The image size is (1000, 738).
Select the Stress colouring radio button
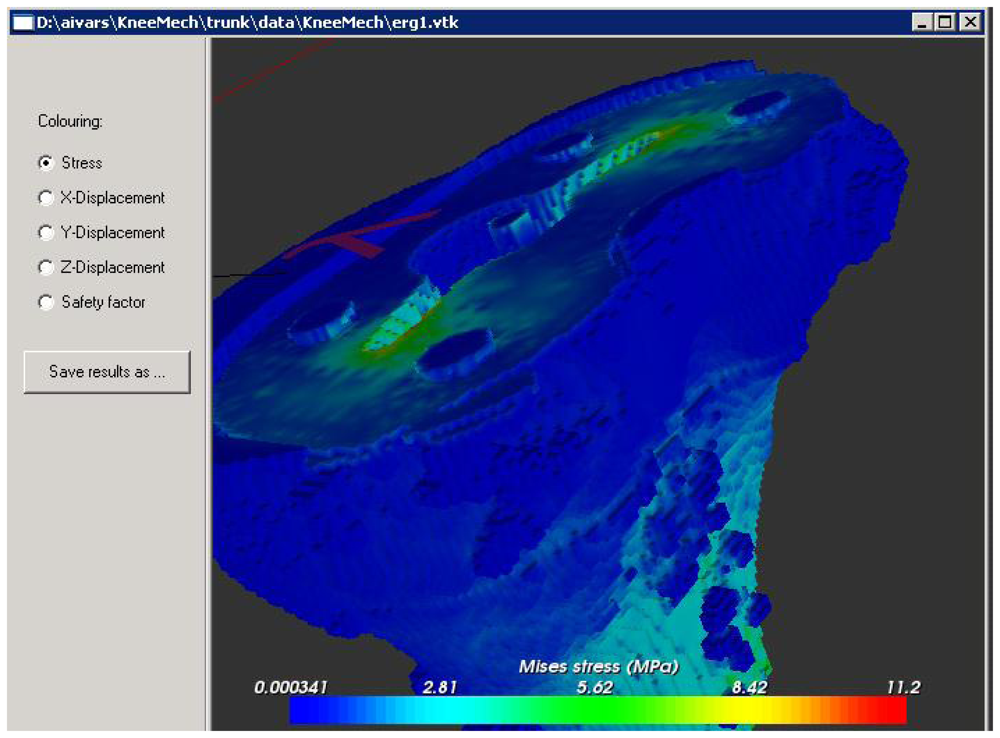click(46, 163)
